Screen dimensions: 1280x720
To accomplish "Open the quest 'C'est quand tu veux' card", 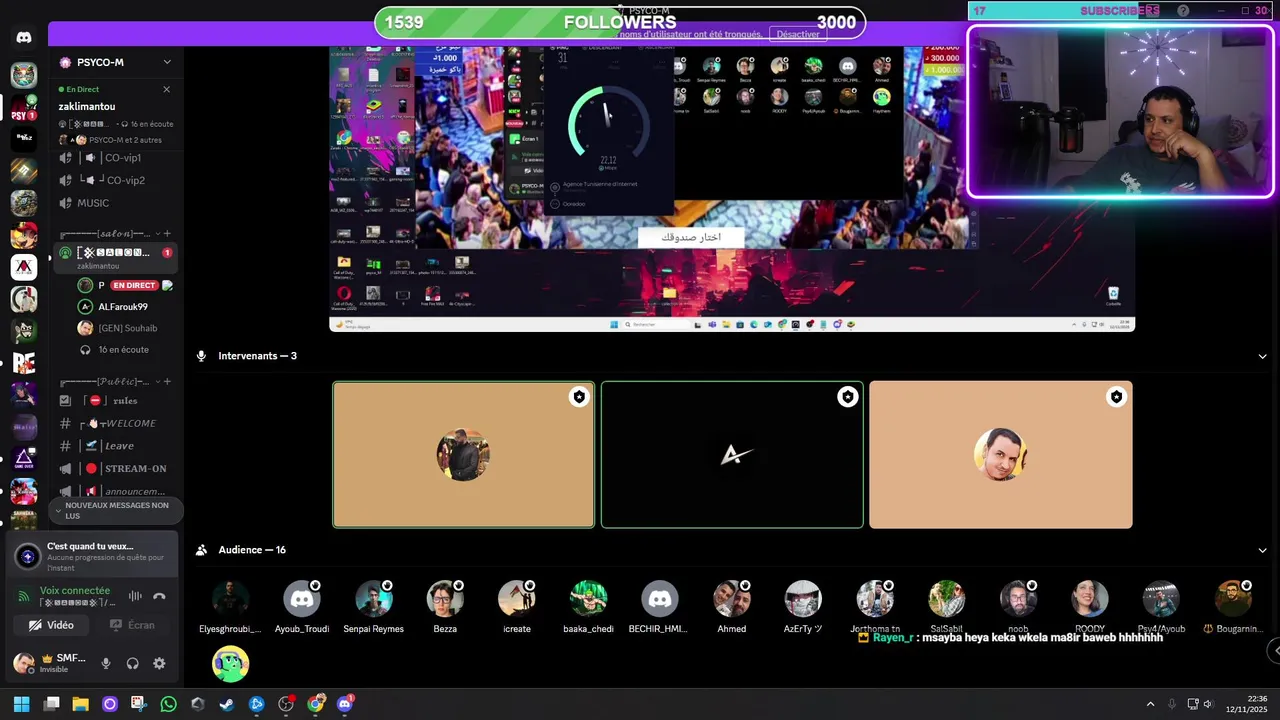I will 93,556.
